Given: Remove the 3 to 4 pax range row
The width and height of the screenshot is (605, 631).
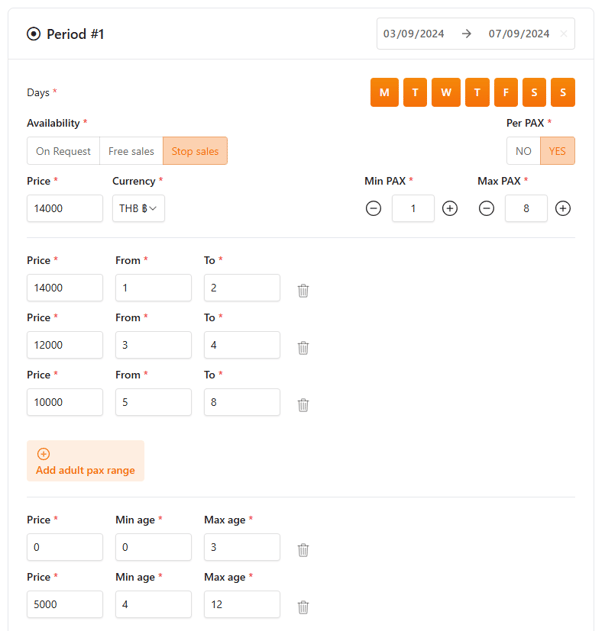Looking at the screenshot, I should click(303, 347).
